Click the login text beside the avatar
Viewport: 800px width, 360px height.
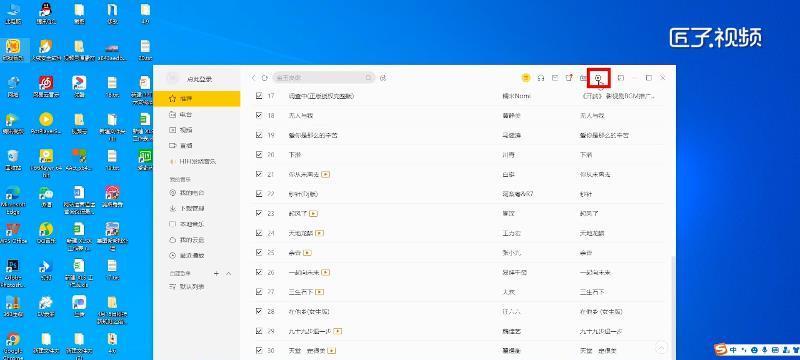click(x=199, y=79)
